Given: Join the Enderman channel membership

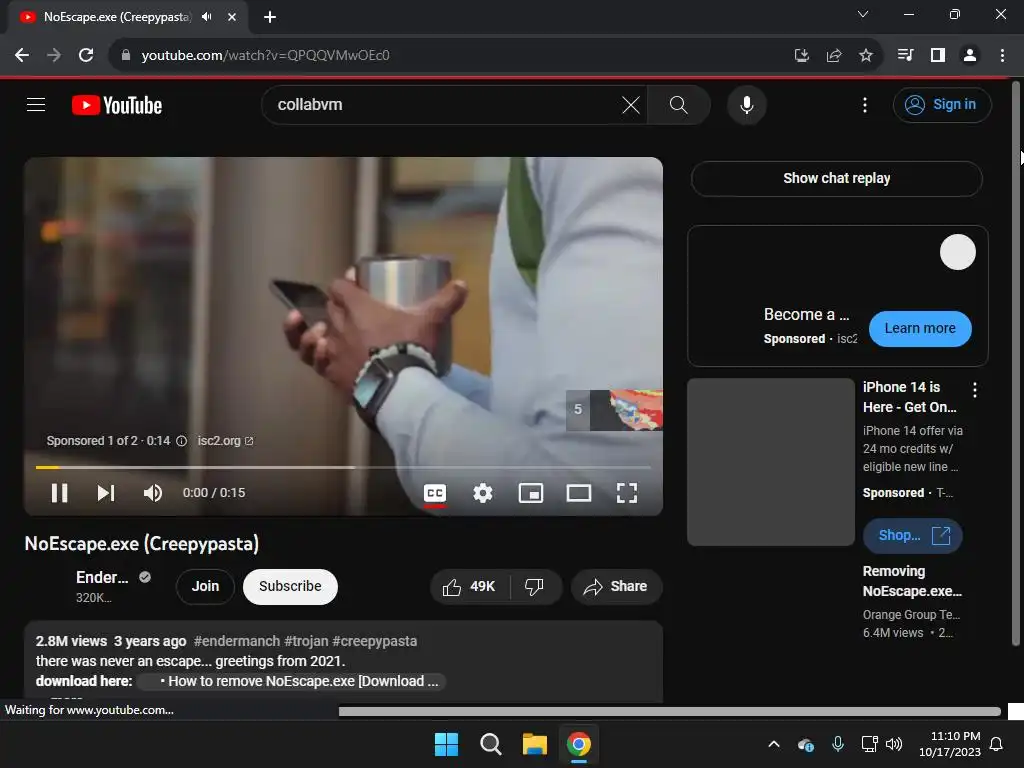Looking at the screenshot, I should tap(205, 586).
